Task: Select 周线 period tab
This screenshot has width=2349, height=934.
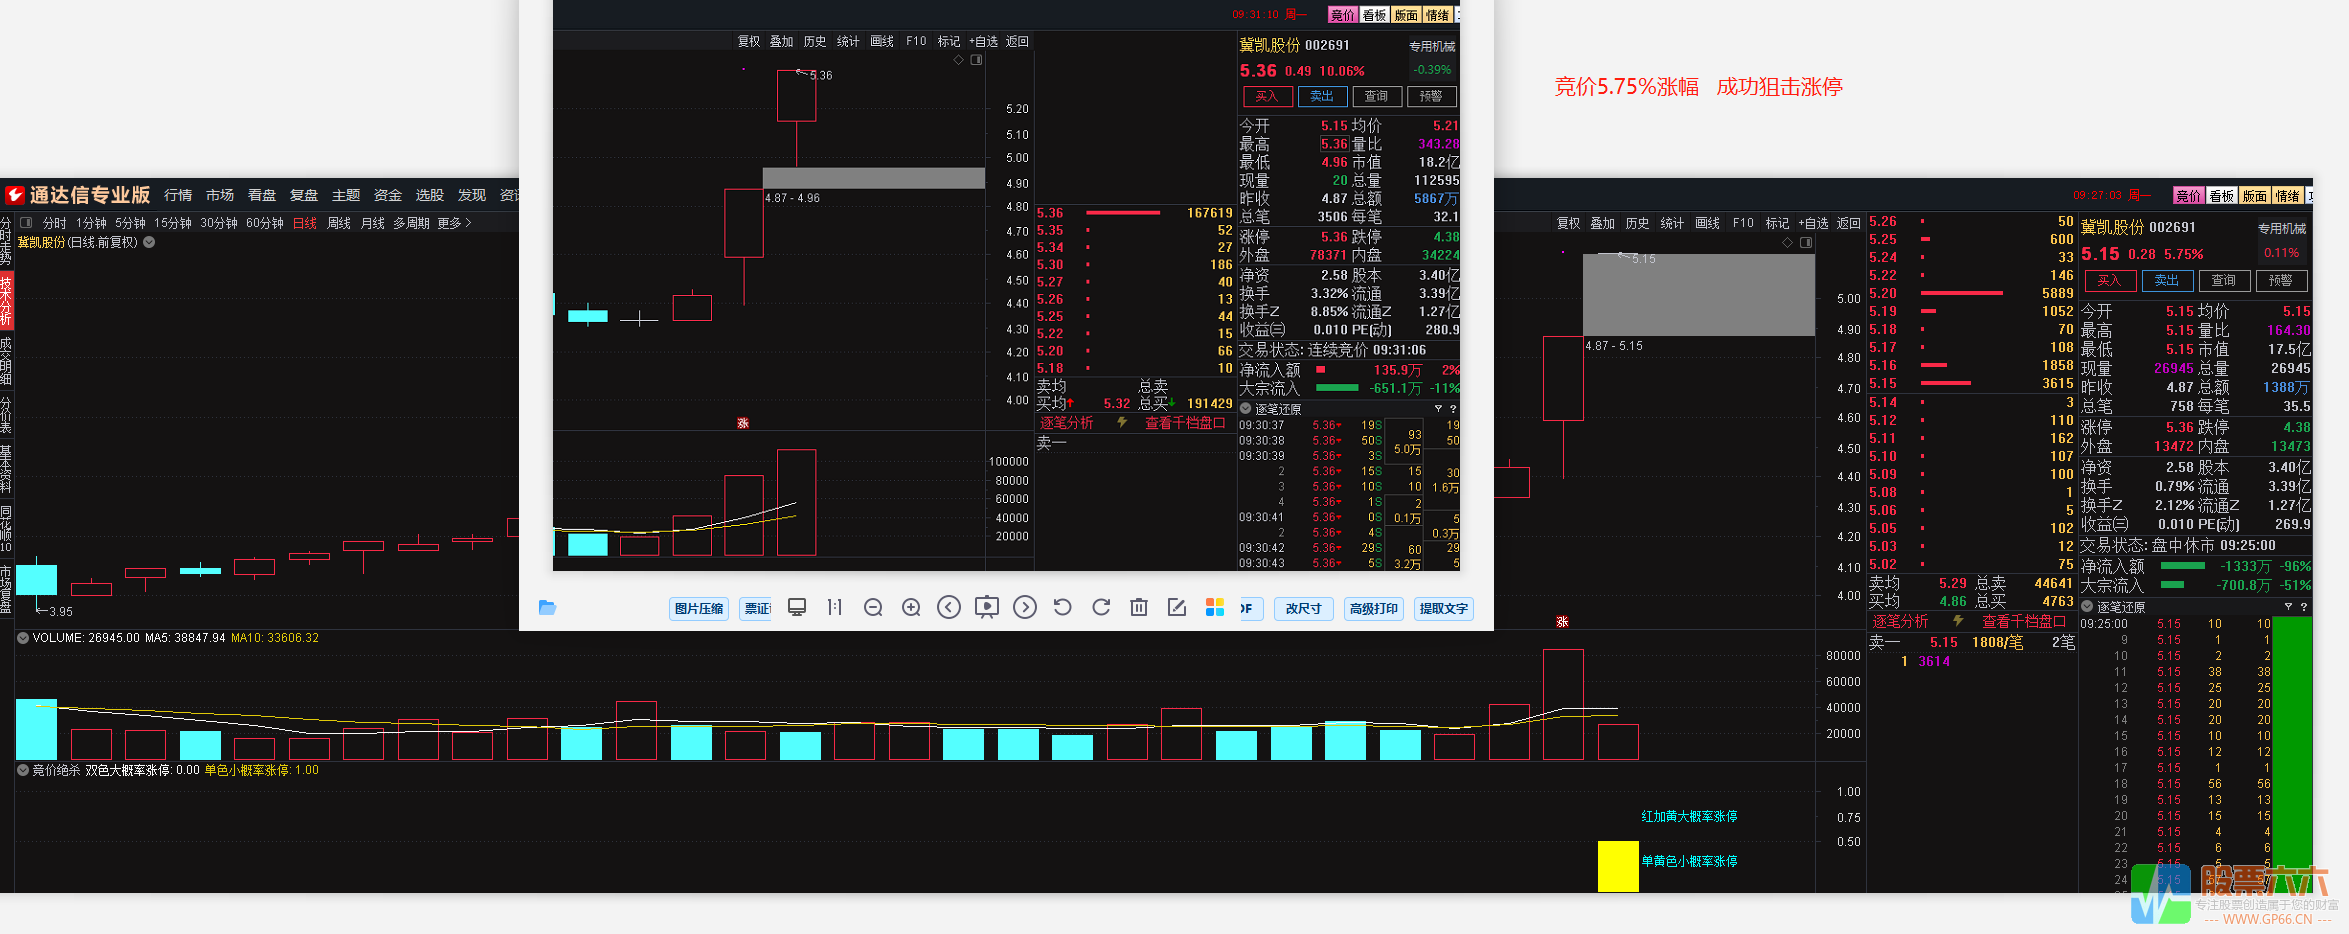Action: click(x=339, y=223)
